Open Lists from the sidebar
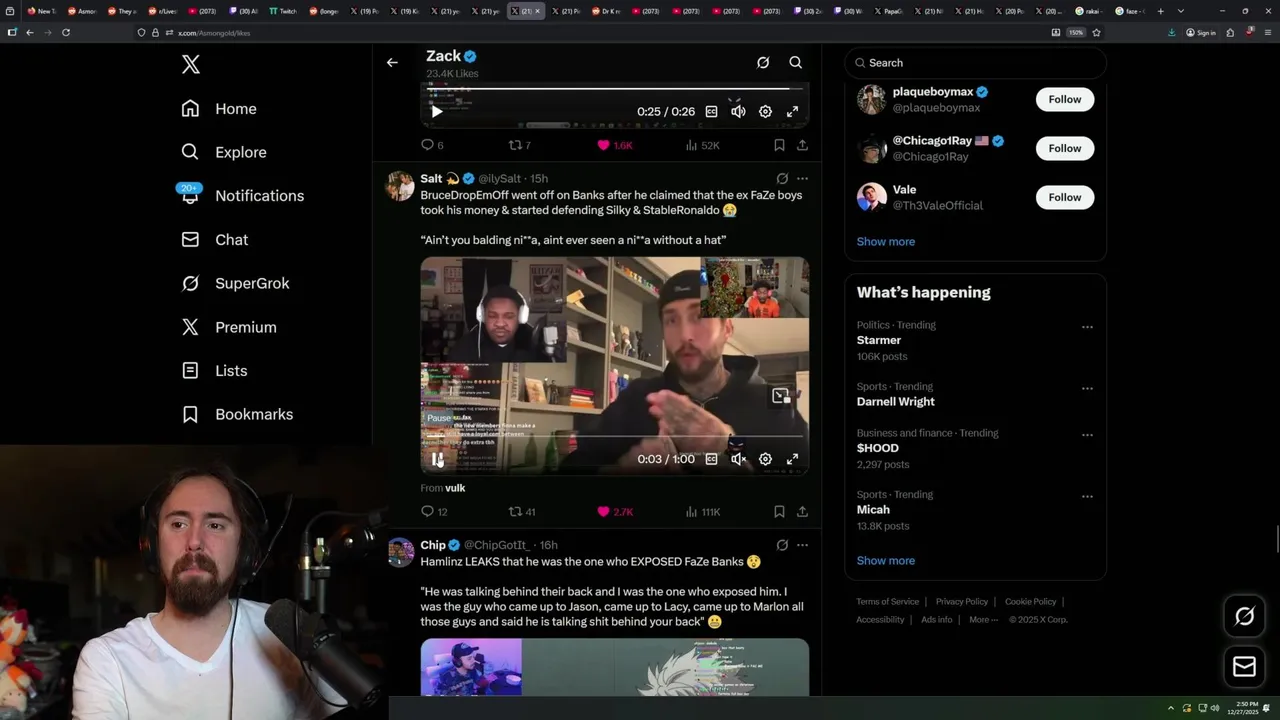The width and height of the screenshot is (1280, 720). (214, 371)
